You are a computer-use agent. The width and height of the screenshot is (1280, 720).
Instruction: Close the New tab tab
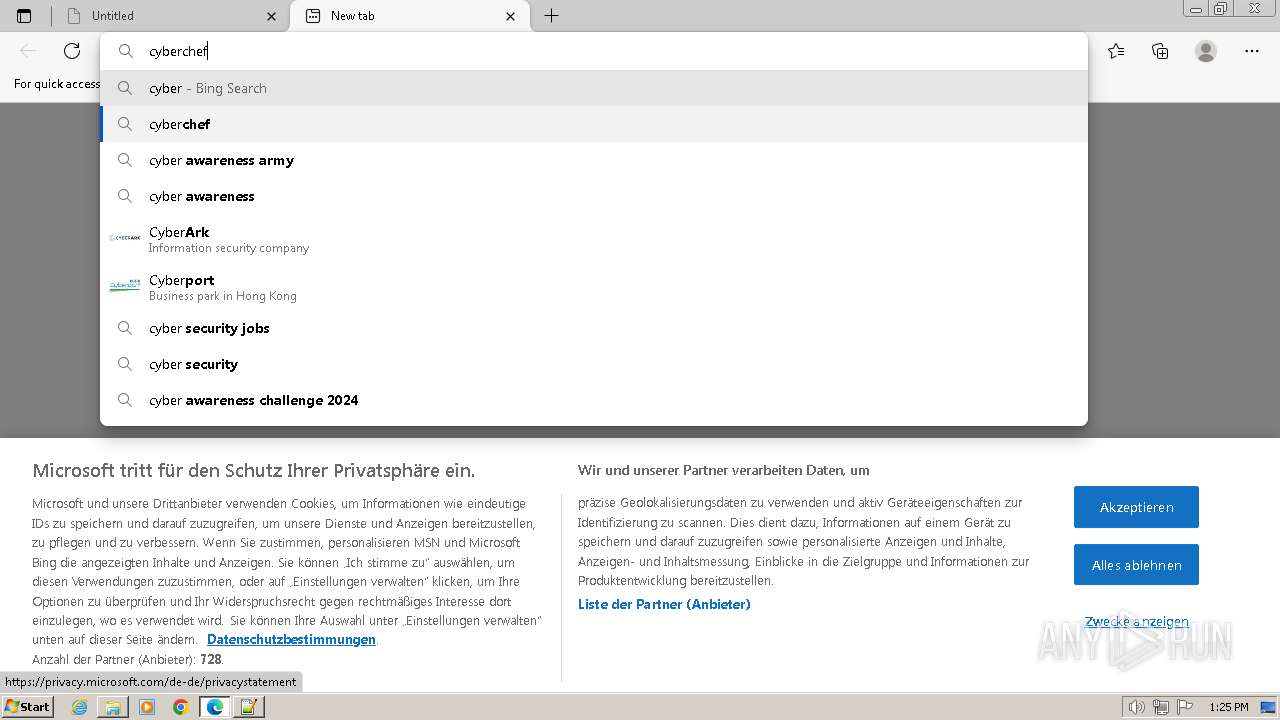click(x=511, y=16)
